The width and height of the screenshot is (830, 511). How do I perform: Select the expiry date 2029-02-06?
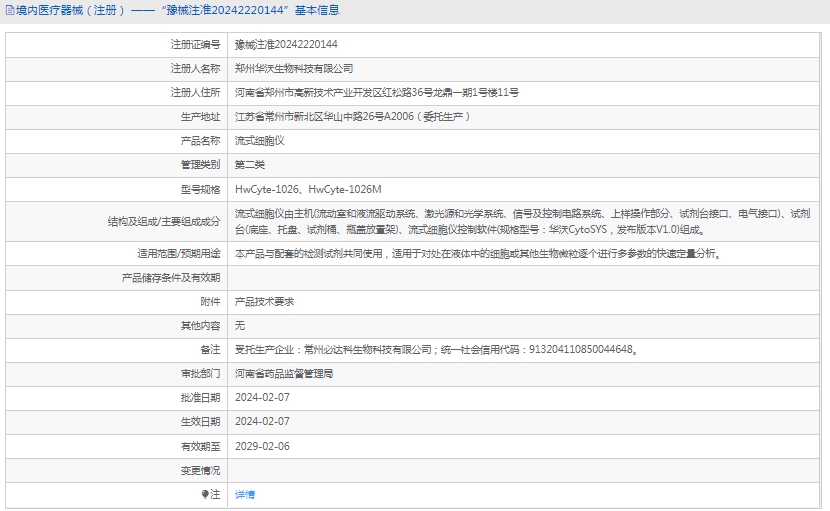(262, 446)
